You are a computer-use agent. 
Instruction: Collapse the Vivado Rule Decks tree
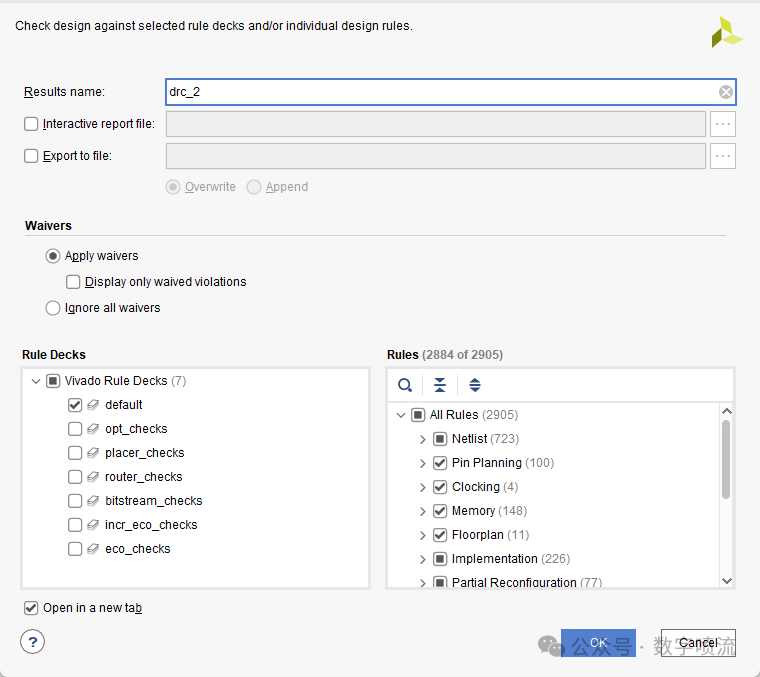[36, 381]
